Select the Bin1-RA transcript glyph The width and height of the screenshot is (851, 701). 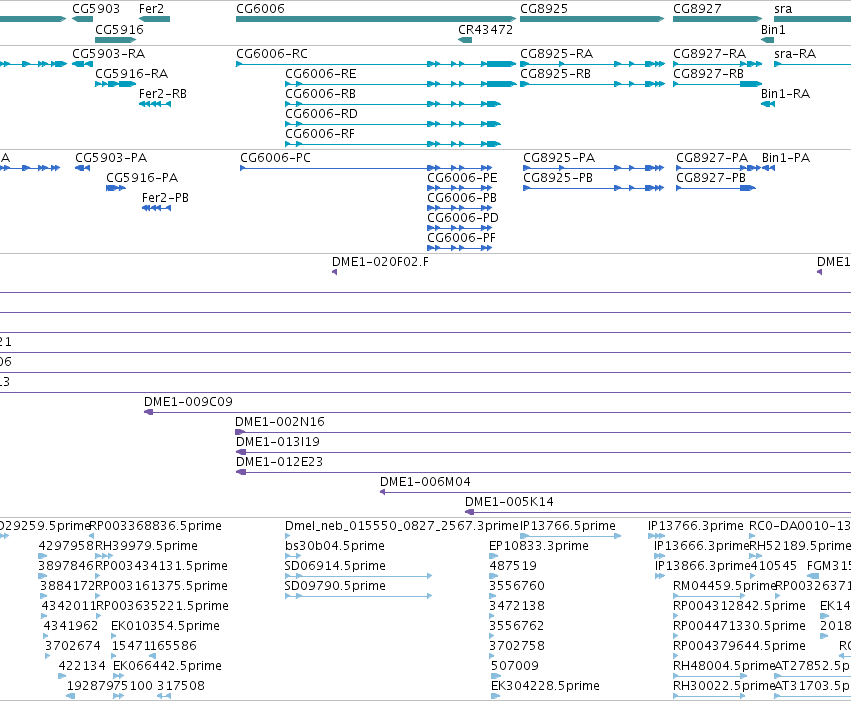coord(768,104)
